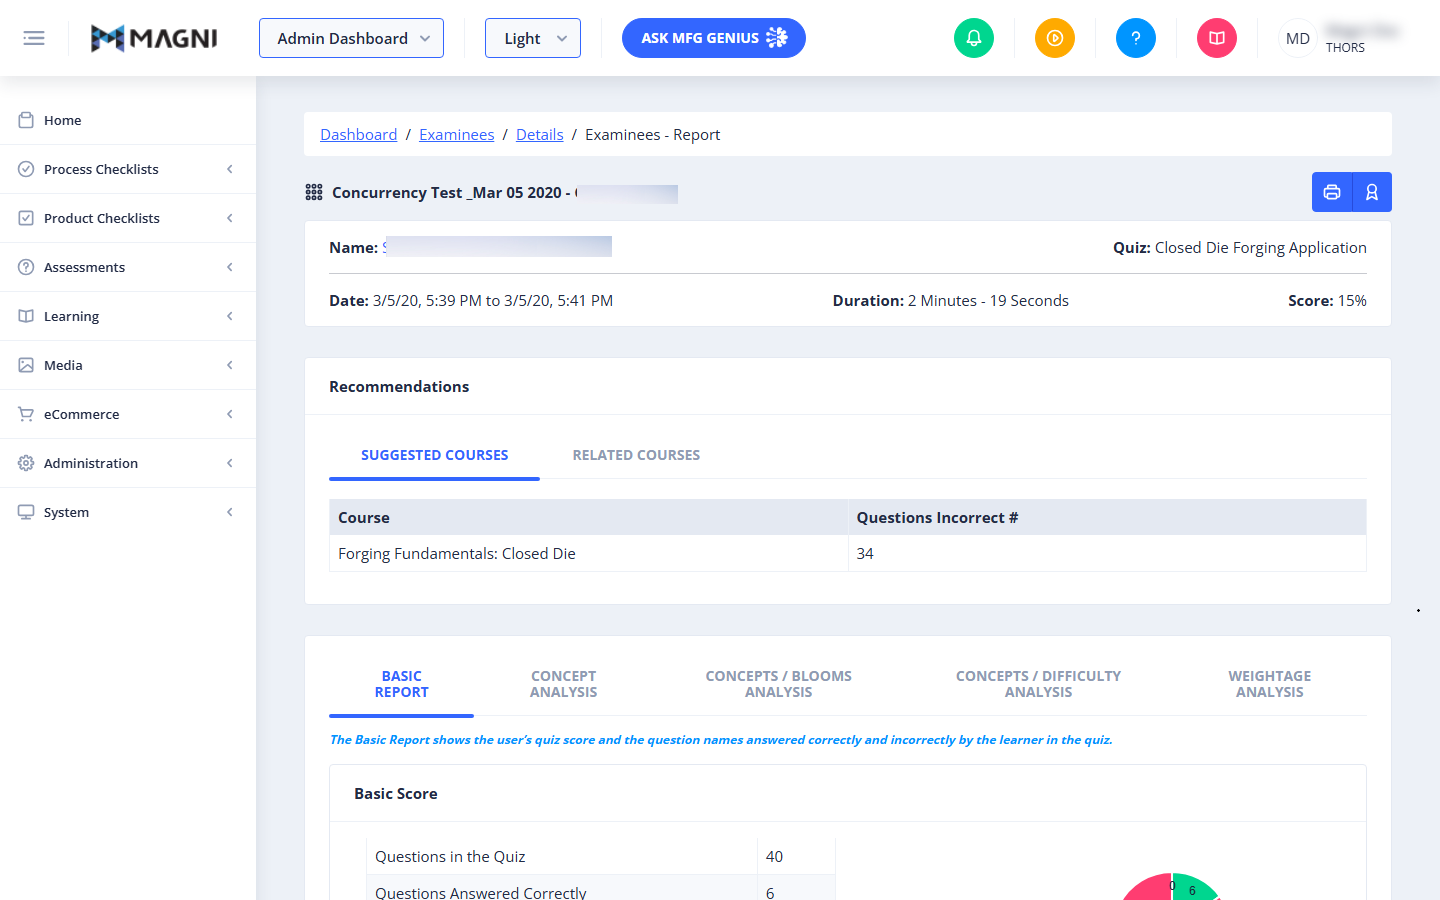Screen dimensions: 1440x900
Task: Expand the Assessments chevron
Action: (x=230, y=267)
